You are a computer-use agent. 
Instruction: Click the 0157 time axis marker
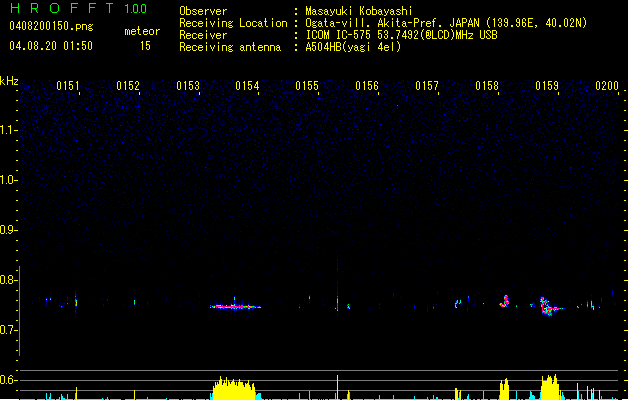coord(427,86)
